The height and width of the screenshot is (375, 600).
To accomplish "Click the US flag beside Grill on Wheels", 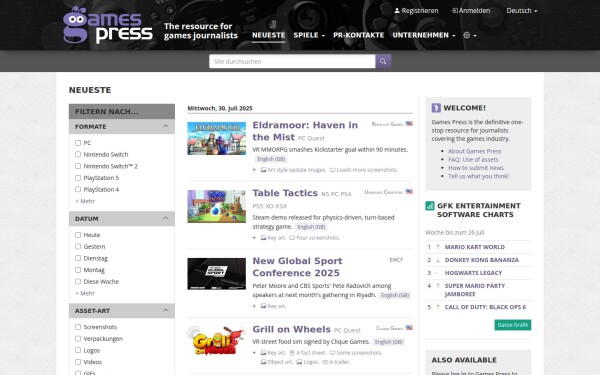I will pos(409,328).
